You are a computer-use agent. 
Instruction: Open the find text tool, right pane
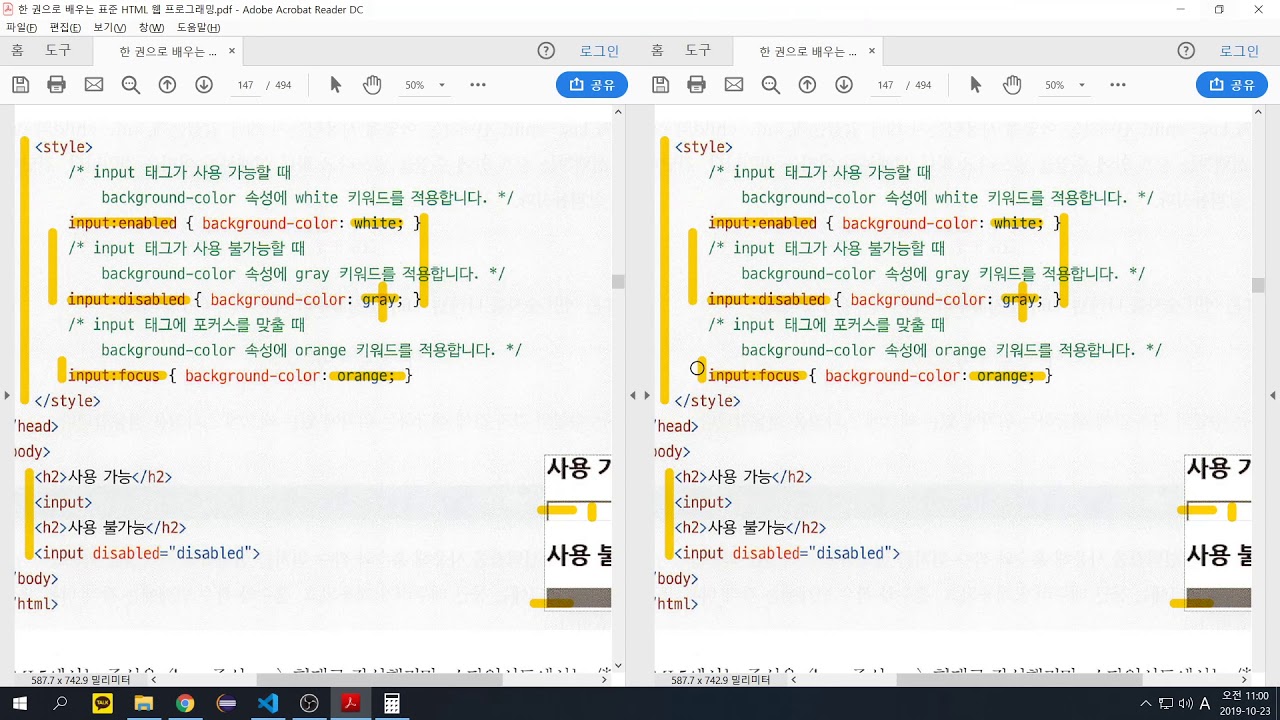pyautogui.click(x=771, y=85)
